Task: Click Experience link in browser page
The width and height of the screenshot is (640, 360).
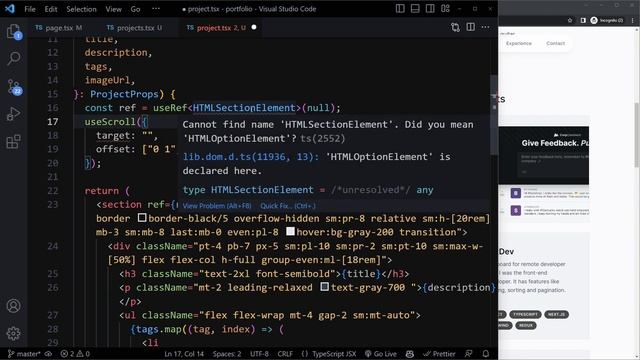Action: pyautogui.click(x=519, y=43)
